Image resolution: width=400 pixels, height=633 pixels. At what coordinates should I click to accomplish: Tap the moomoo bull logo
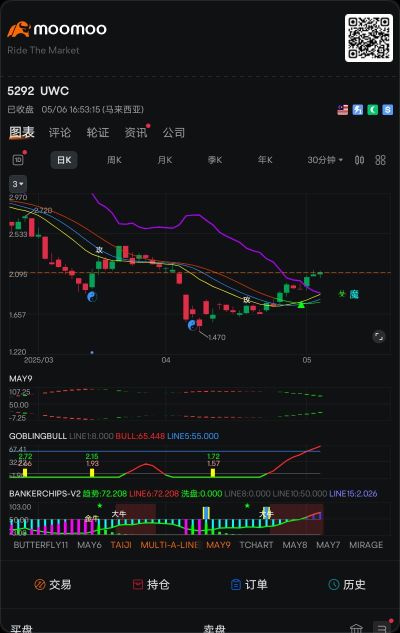19,29
